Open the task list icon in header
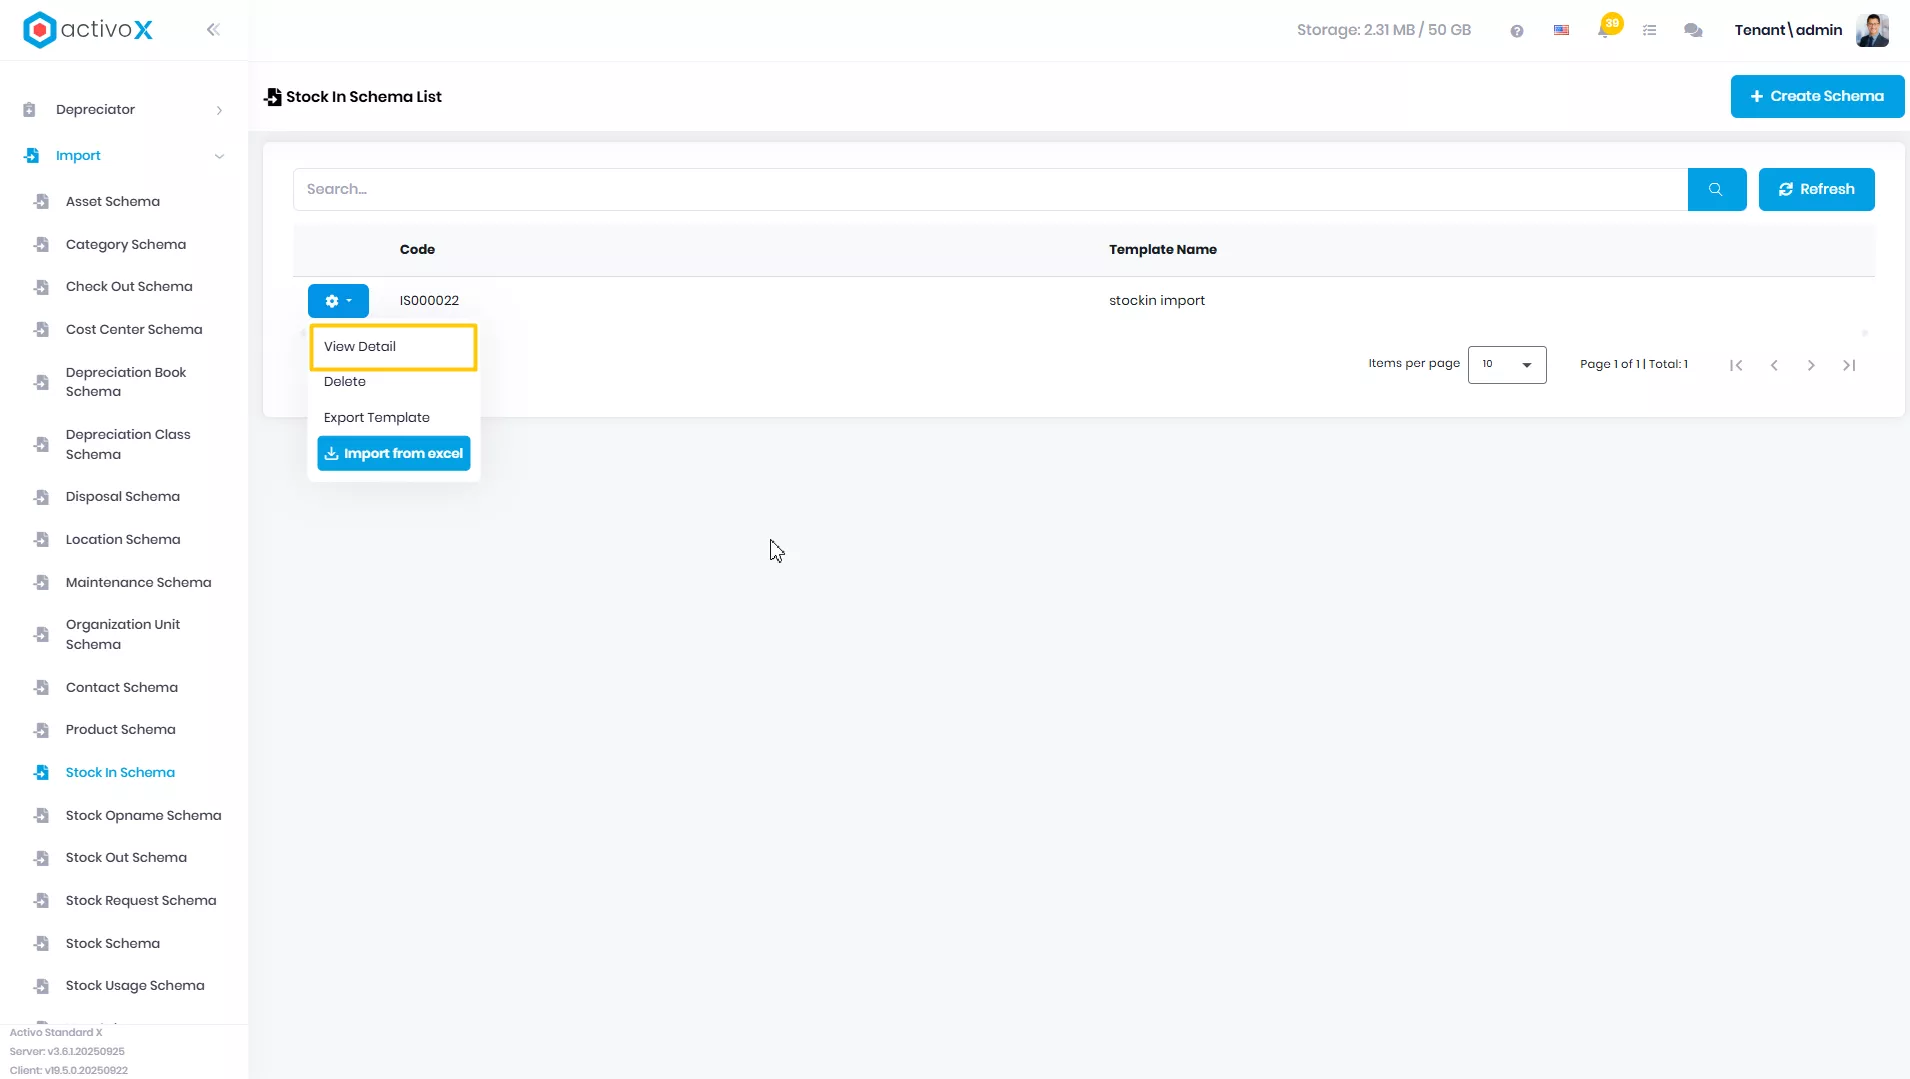This screenshot has height=1079, width=1910. pyautogui.click(x=1650, y=31)
